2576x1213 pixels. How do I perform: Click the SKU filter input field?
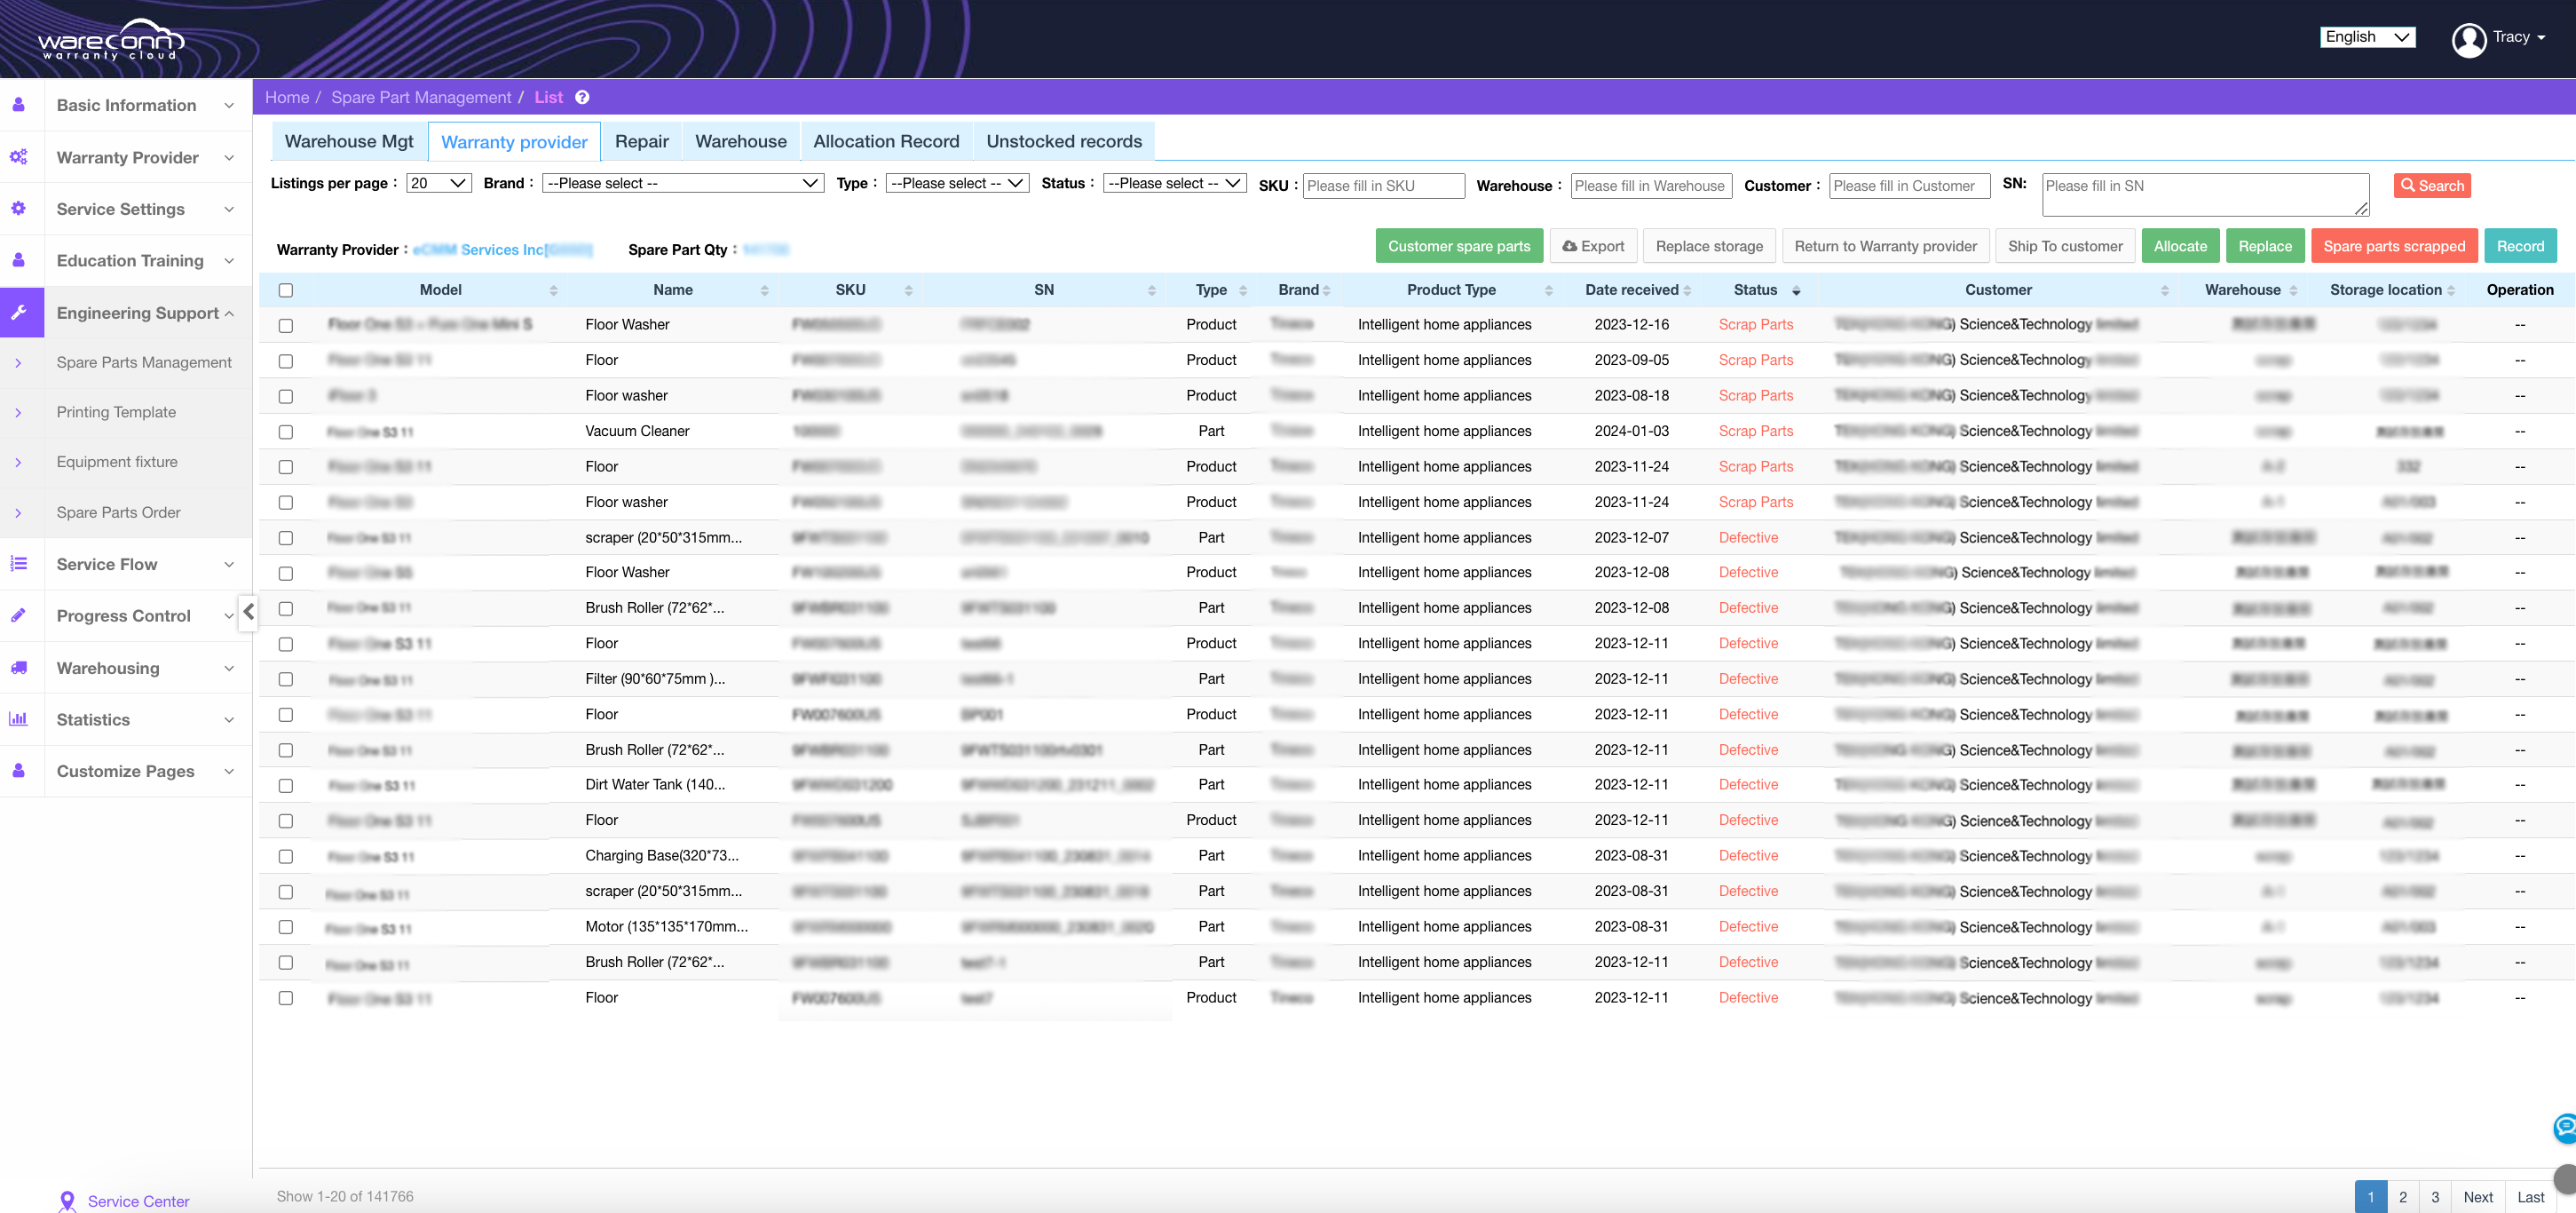pos(1384,186)
